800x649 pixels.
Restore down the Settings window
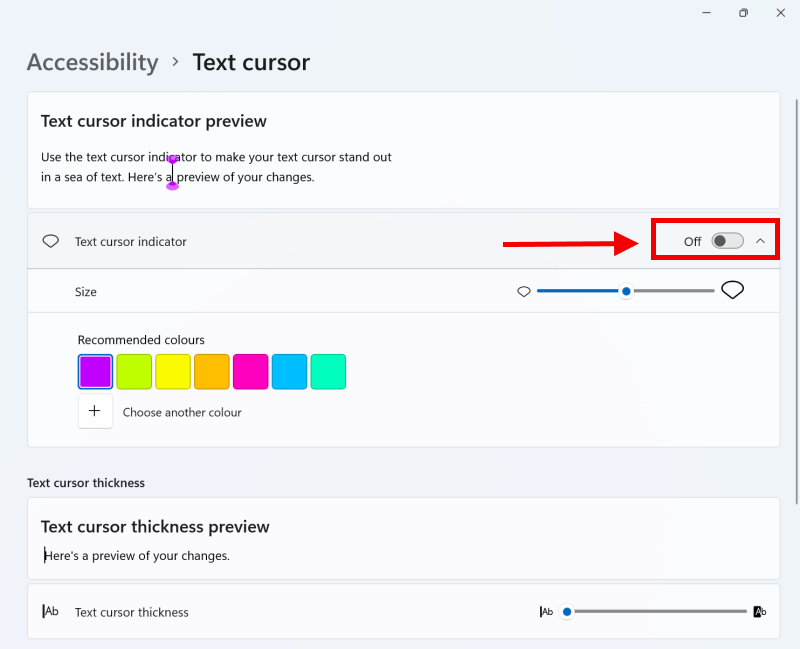pos(743,13)
